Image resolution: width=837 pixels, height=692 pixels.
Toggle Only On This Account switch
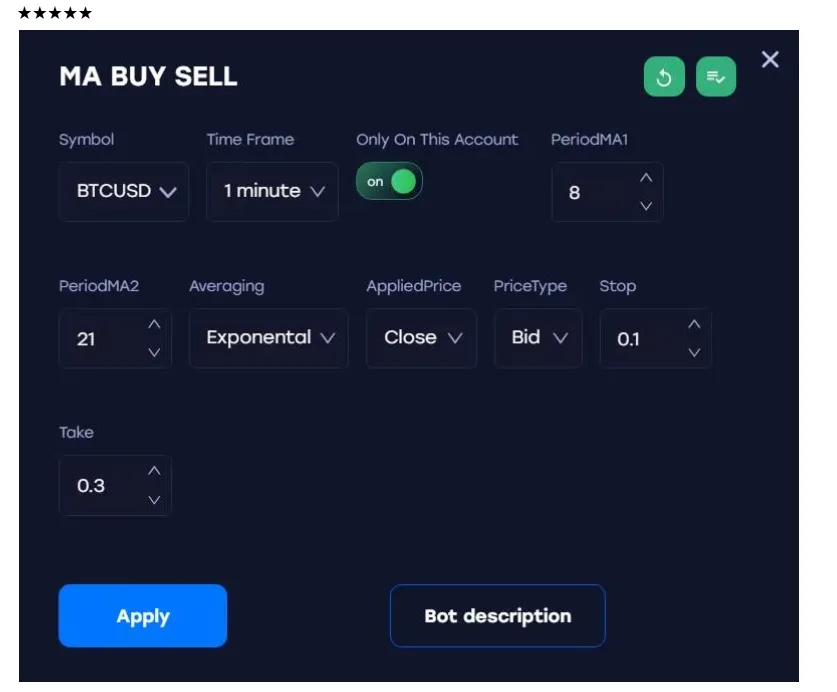pyautogui.click(x=390, y=182)
